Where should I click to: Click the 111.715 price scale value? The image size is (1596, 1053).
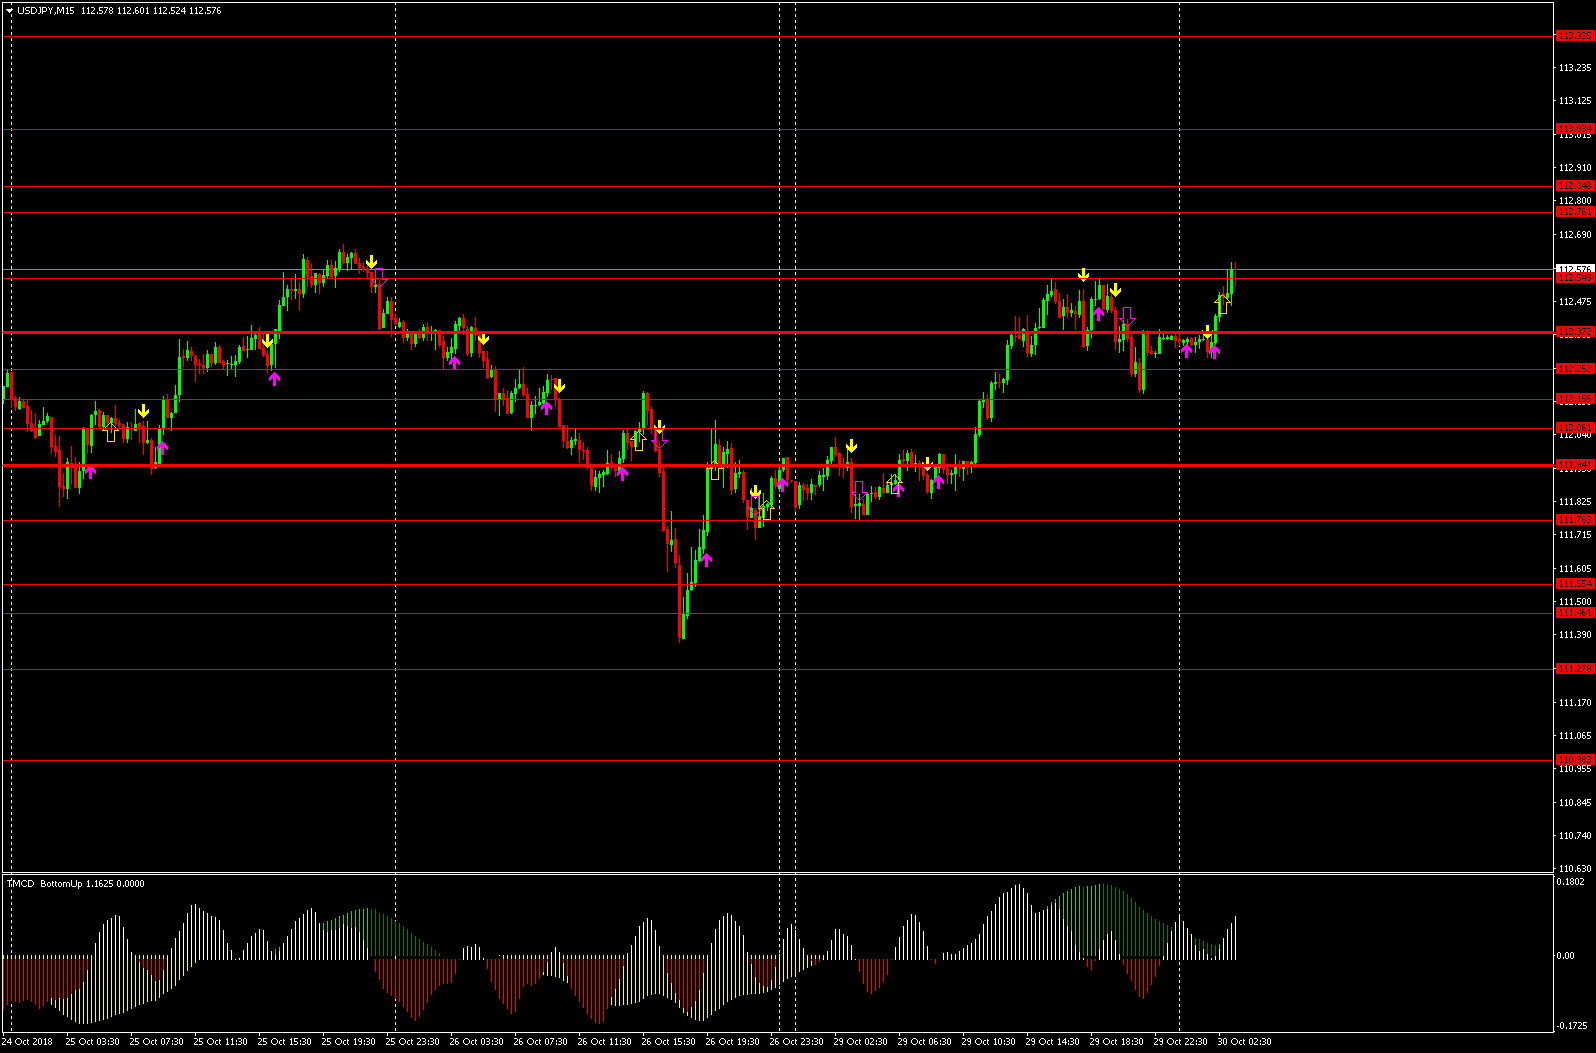[1575, 535]
